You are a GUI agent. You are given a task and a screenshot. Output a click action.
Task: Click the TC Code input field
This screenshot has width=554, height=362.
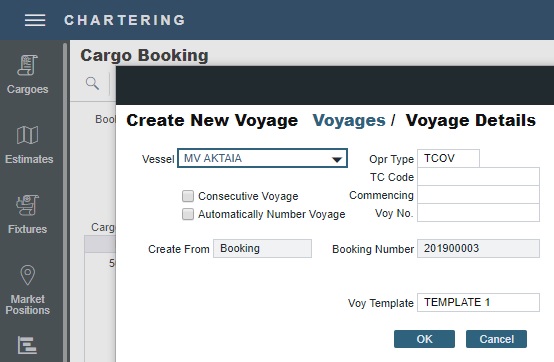click(x=478, y=177)
